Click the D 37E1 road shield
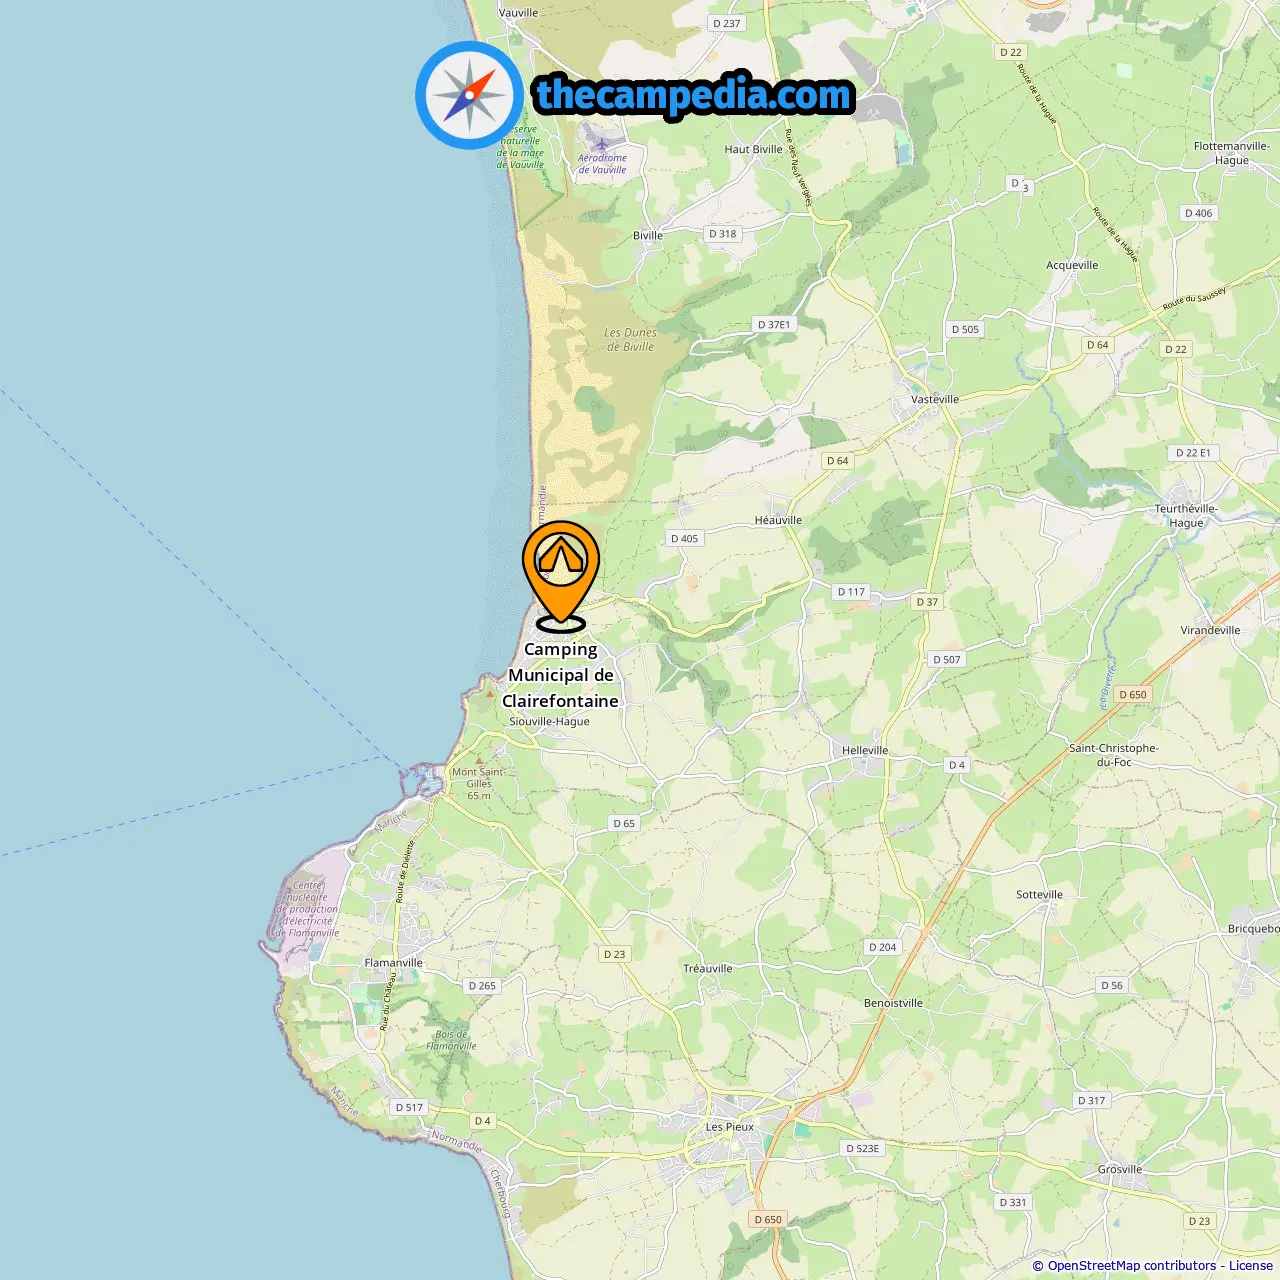1280x1280 pixels. point(774,324)
